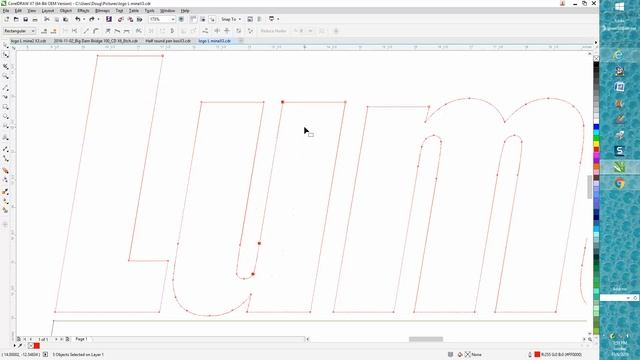The height and width of the screenshot is (360, 640).
Task: Toggle Show Guidelines in the toolbar
Action: tap(212, 19)
